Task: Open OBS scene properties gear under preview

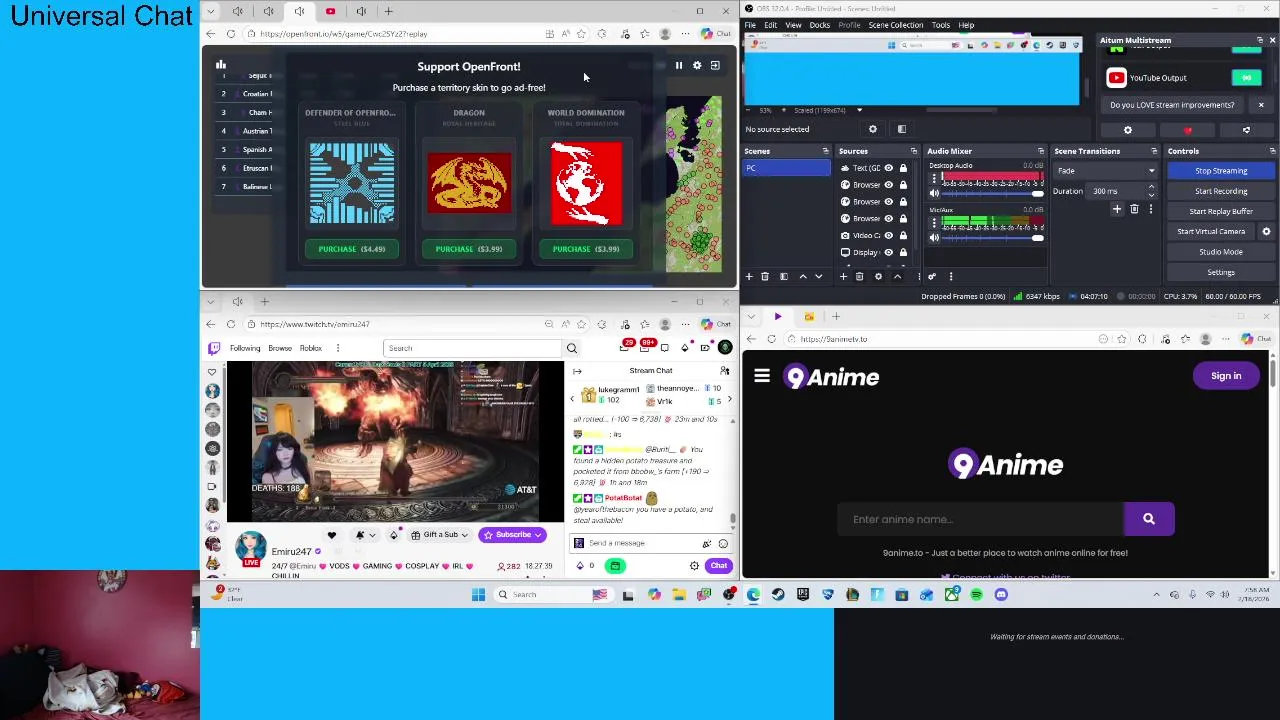Action: (873, 129)
